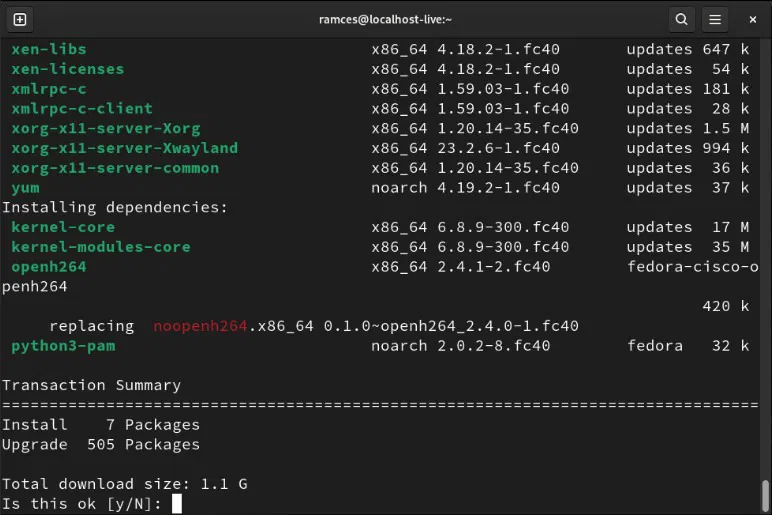Click the 'Install 7 Packages' line
This screenshot has width=772, height=515.
(101, 424)
